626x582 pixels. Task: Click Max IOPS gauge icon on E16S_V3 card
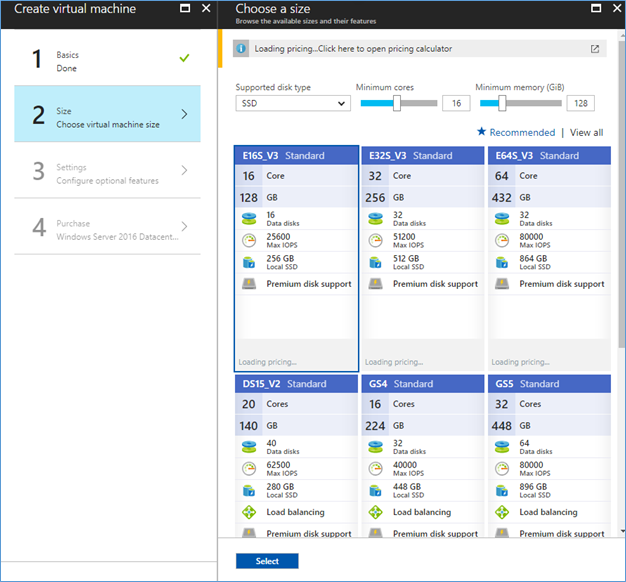click(249, 240)
